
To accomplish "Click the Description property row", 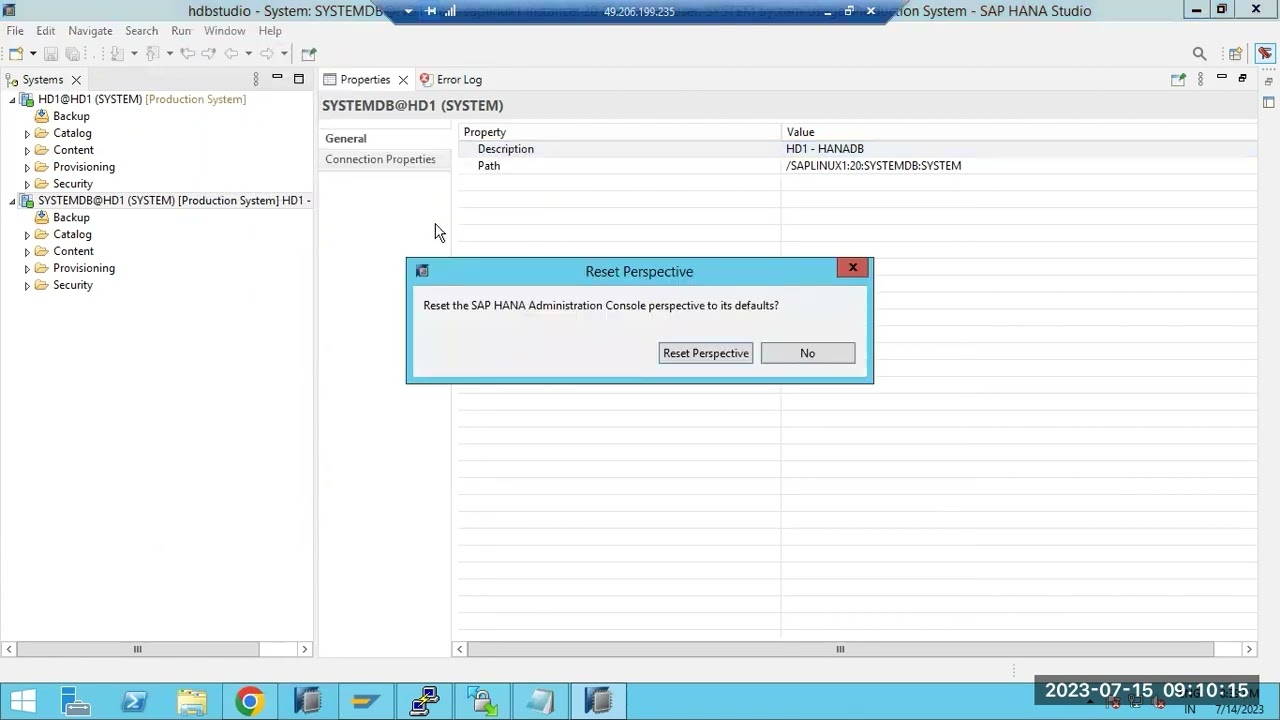I will 857,149.
